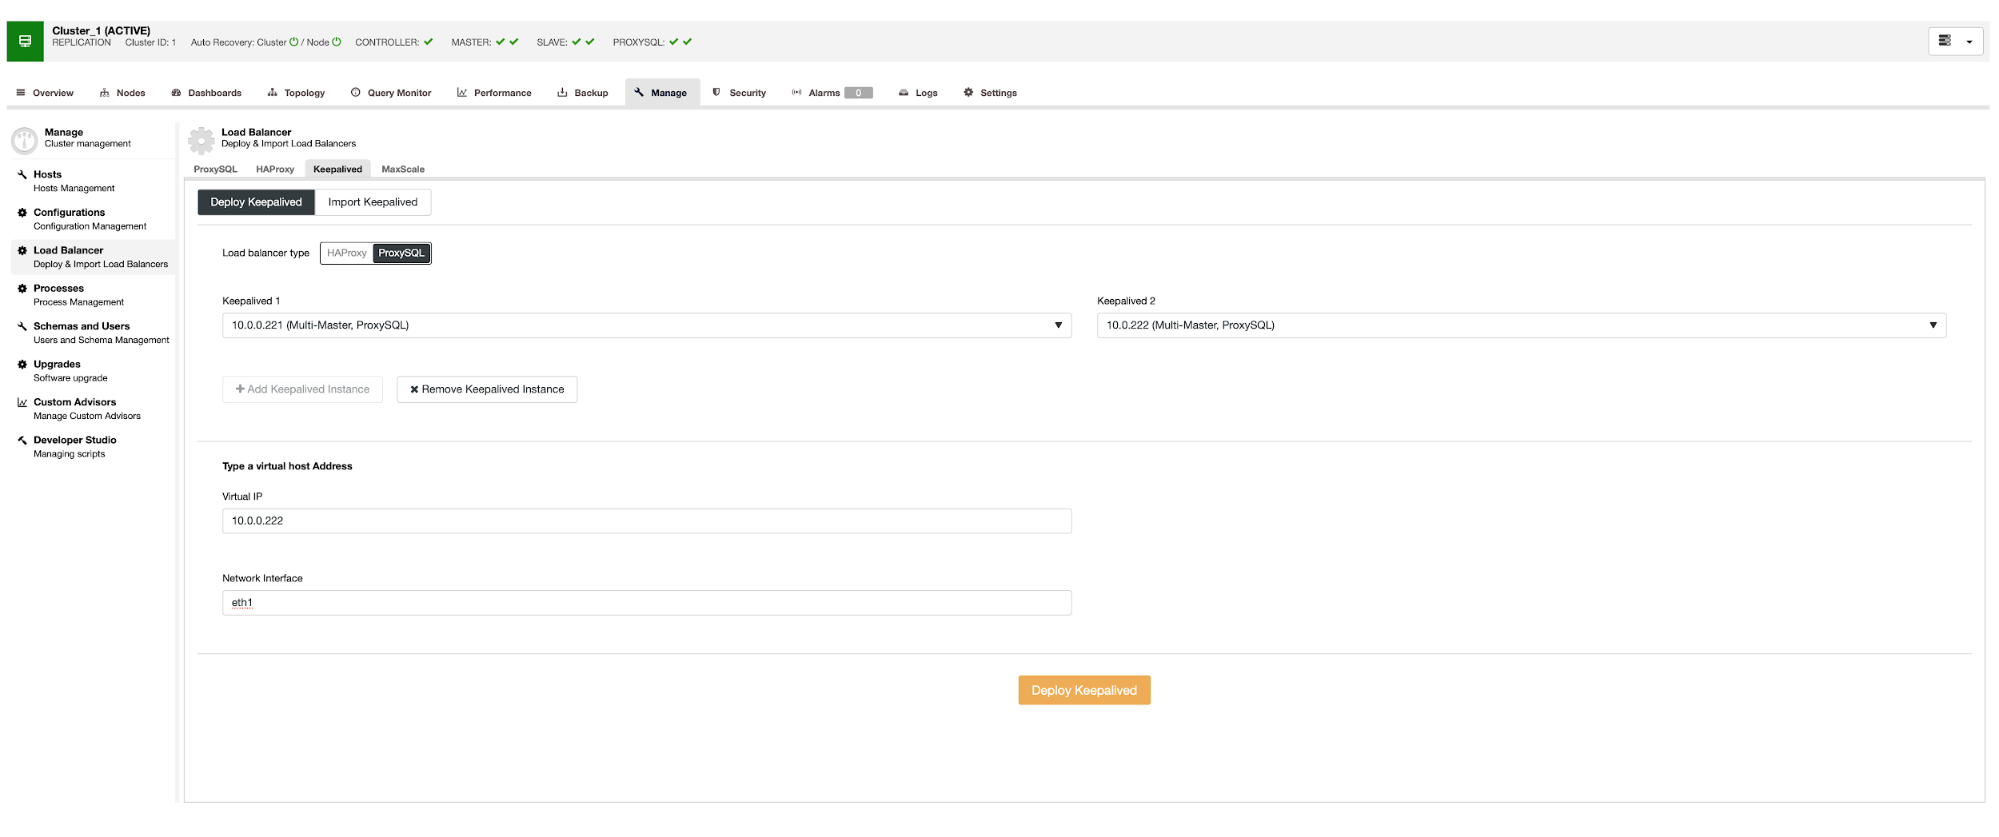
Task: Click the Cluster_1 (ACTIVE) title
Action: tap(101, 31)
